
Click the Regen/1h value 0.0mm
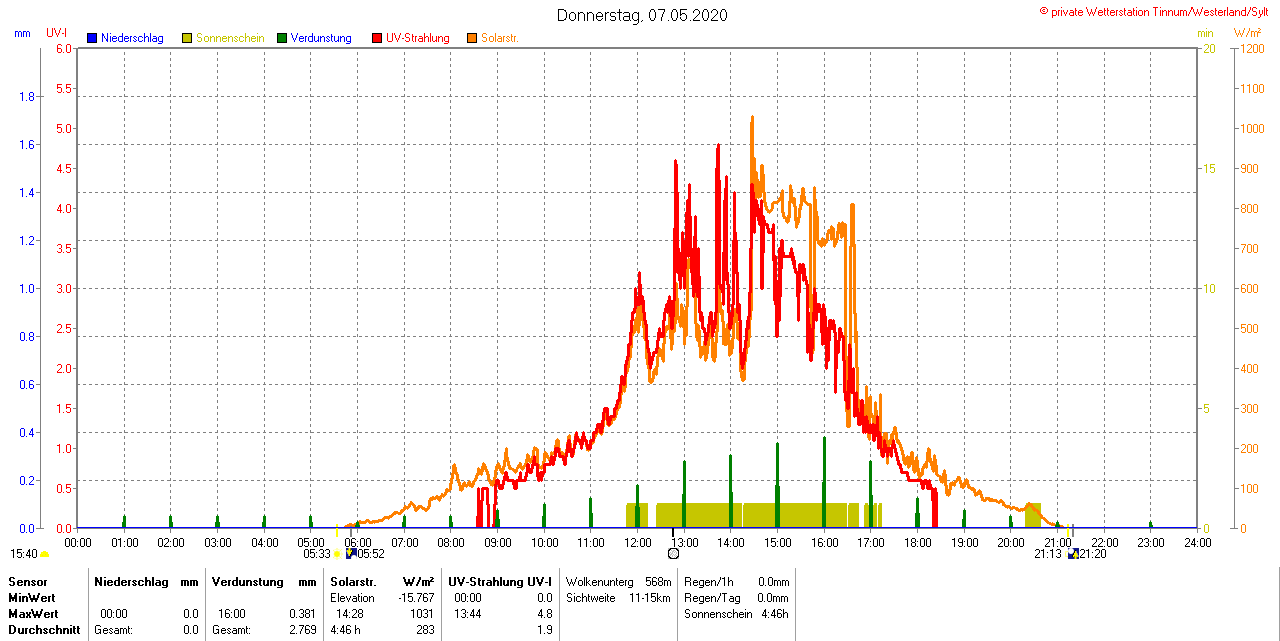pyautogui.click(x=774, y=582)
